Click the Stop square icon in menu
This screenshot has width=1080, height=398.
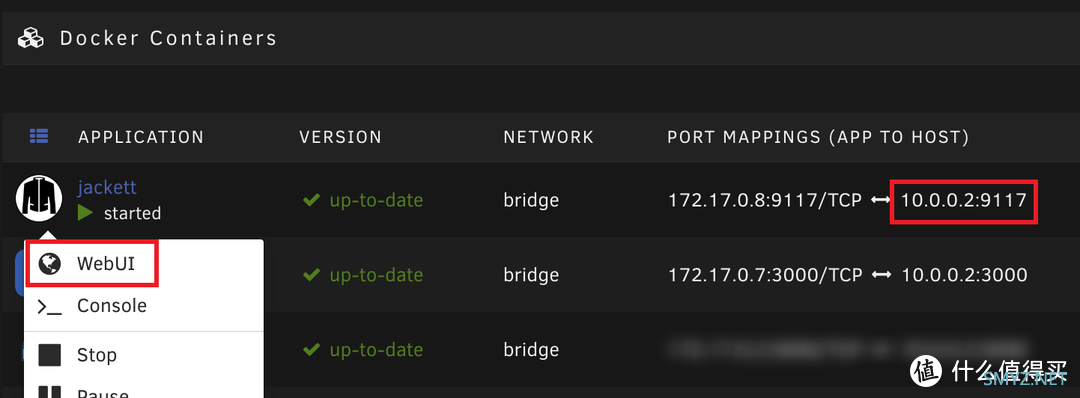pos(50,355)
